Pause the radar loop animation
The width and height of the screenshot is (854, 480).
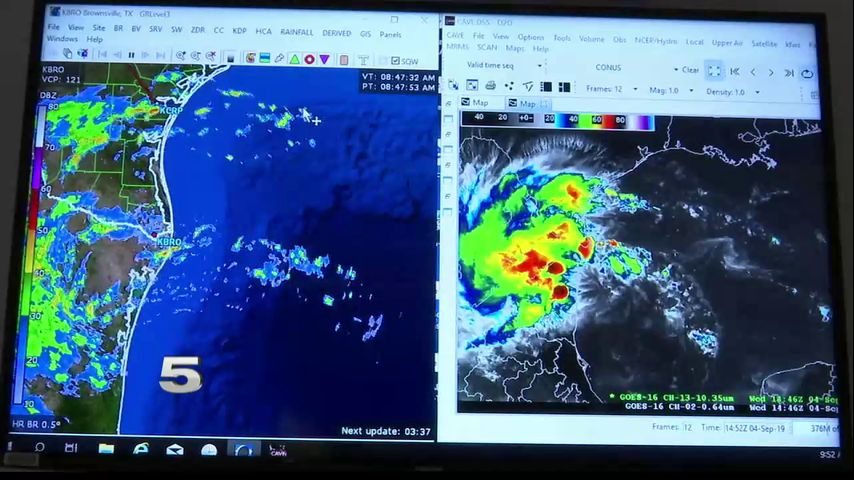(x=131, y=56)
